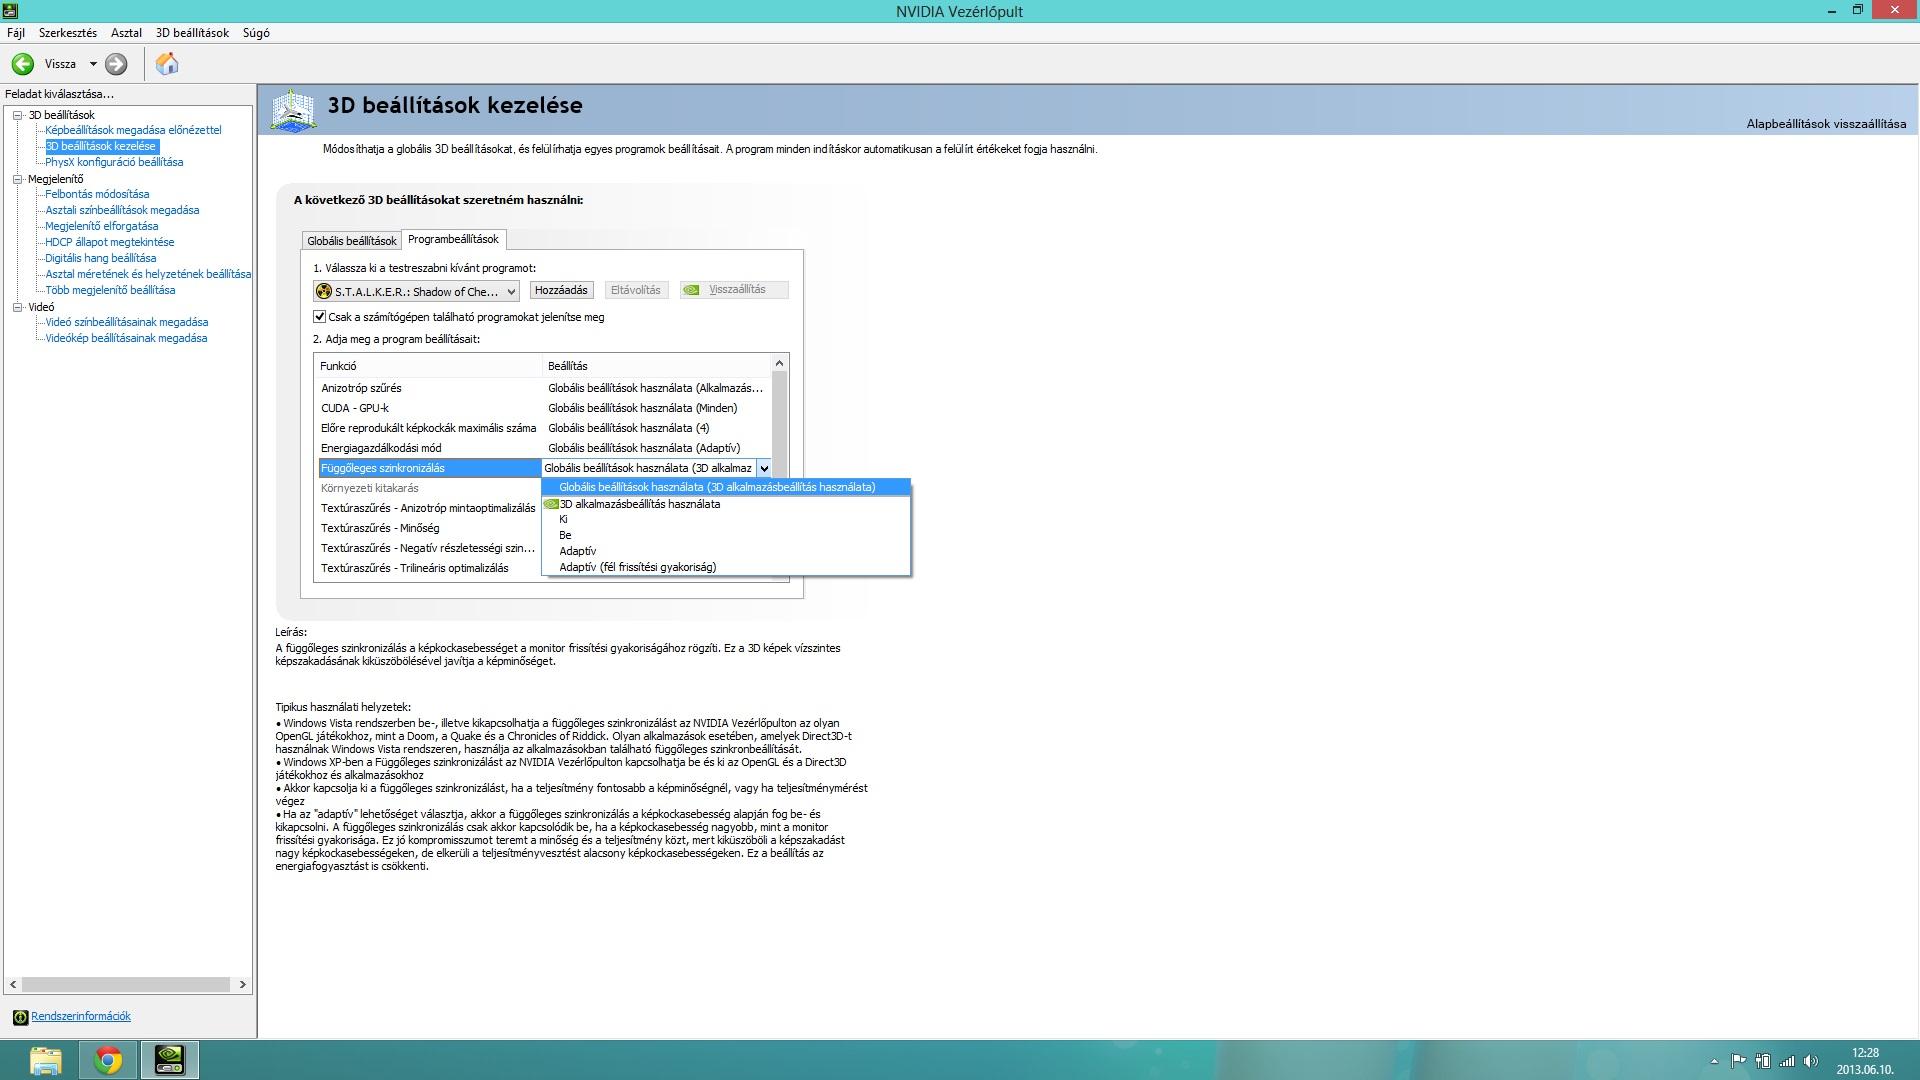Collapse the 3D beállítások tree node
Screen dimensions: 1920x1080
tap(17, 115)
